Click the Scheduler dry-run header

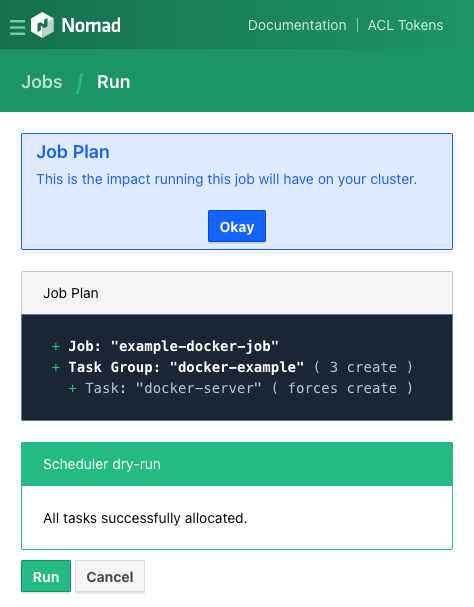(237, 464)
